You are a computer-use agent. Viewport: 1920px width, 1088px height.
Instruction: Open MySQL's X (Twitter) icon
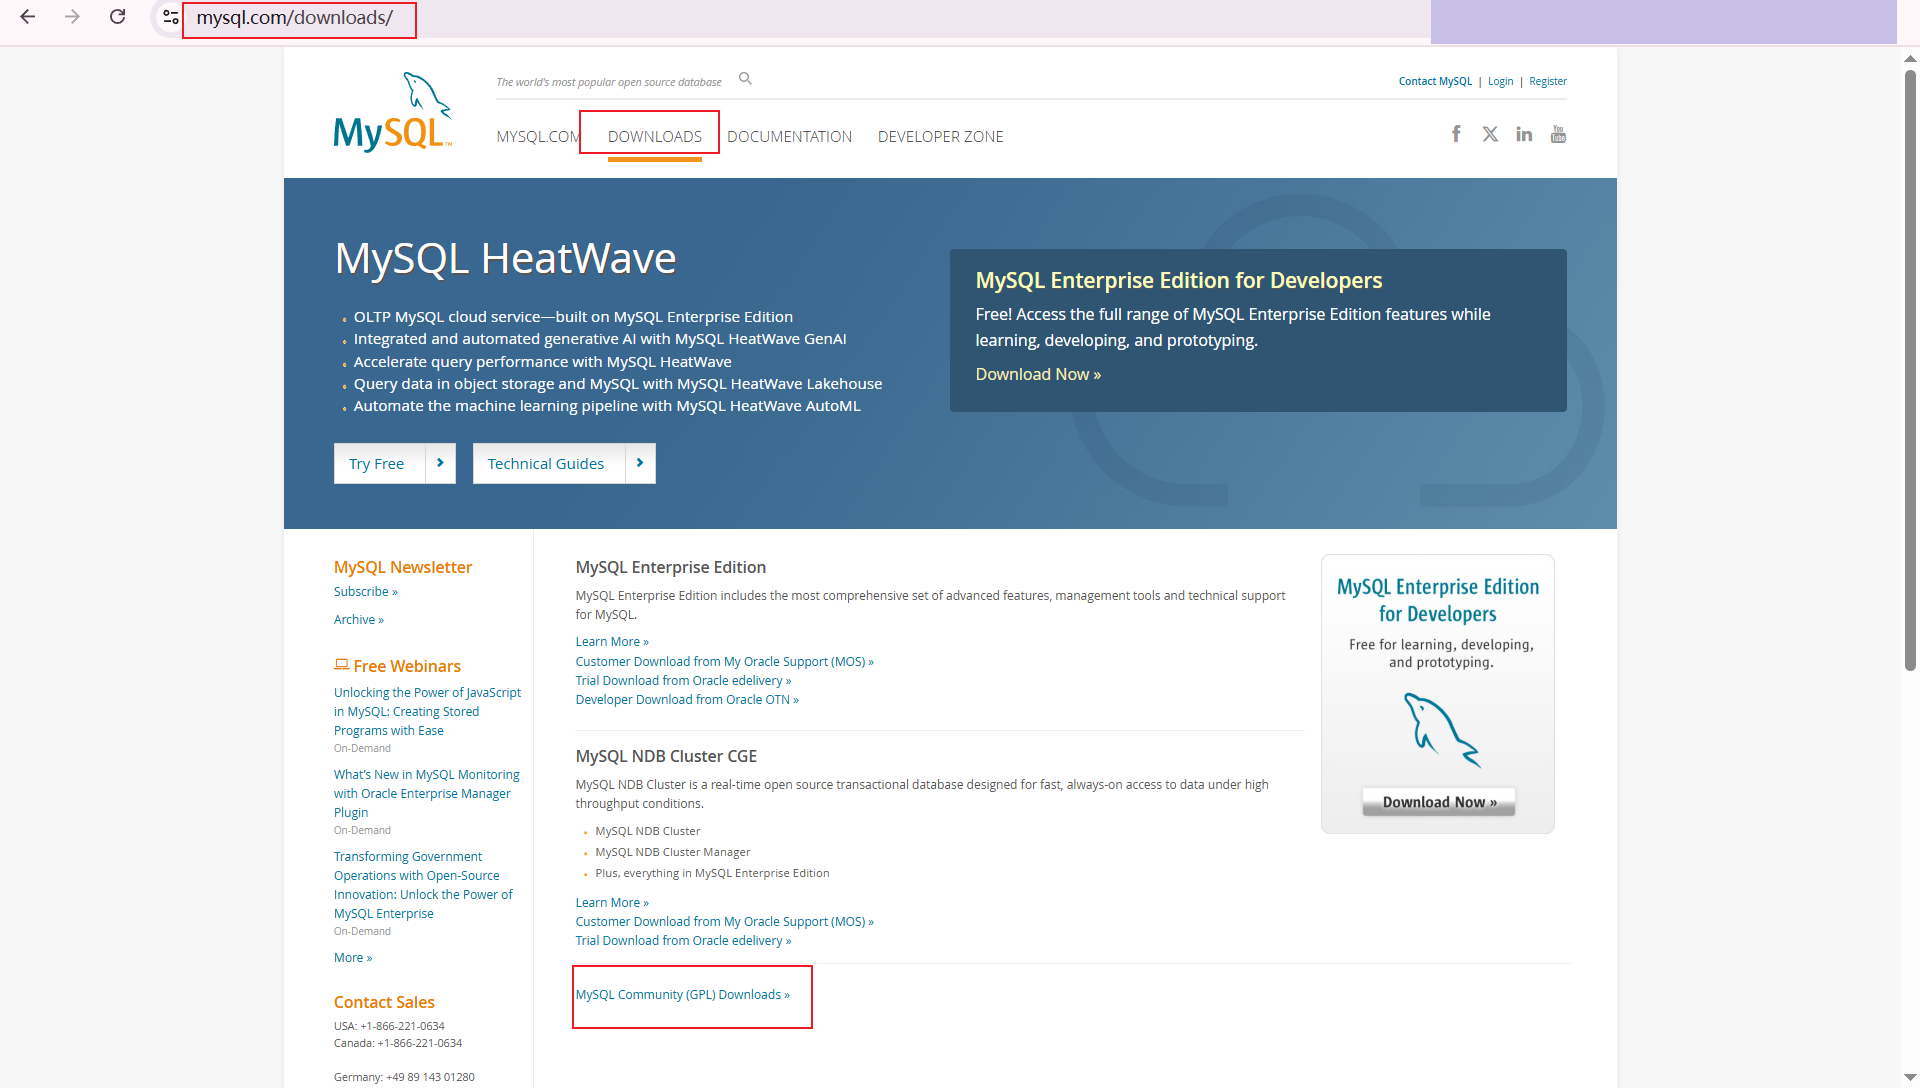[x=1490, y=134]
